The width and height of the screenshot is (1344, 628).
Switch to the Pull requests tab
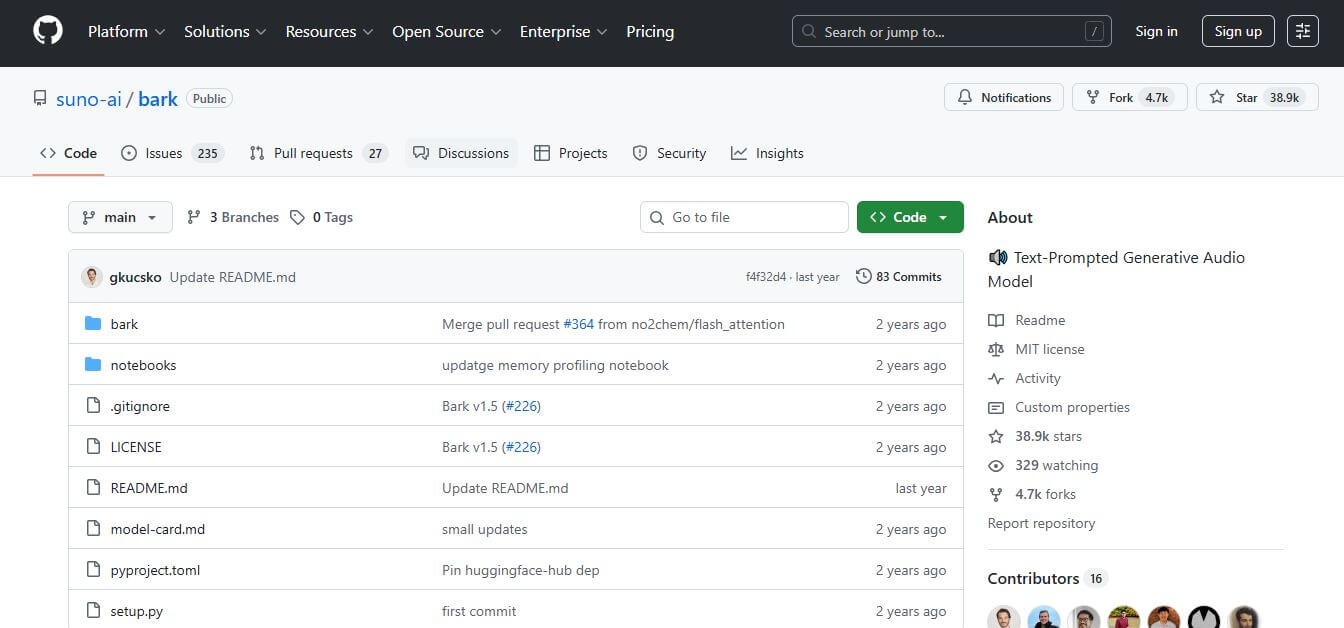click(x=312, y=153)
